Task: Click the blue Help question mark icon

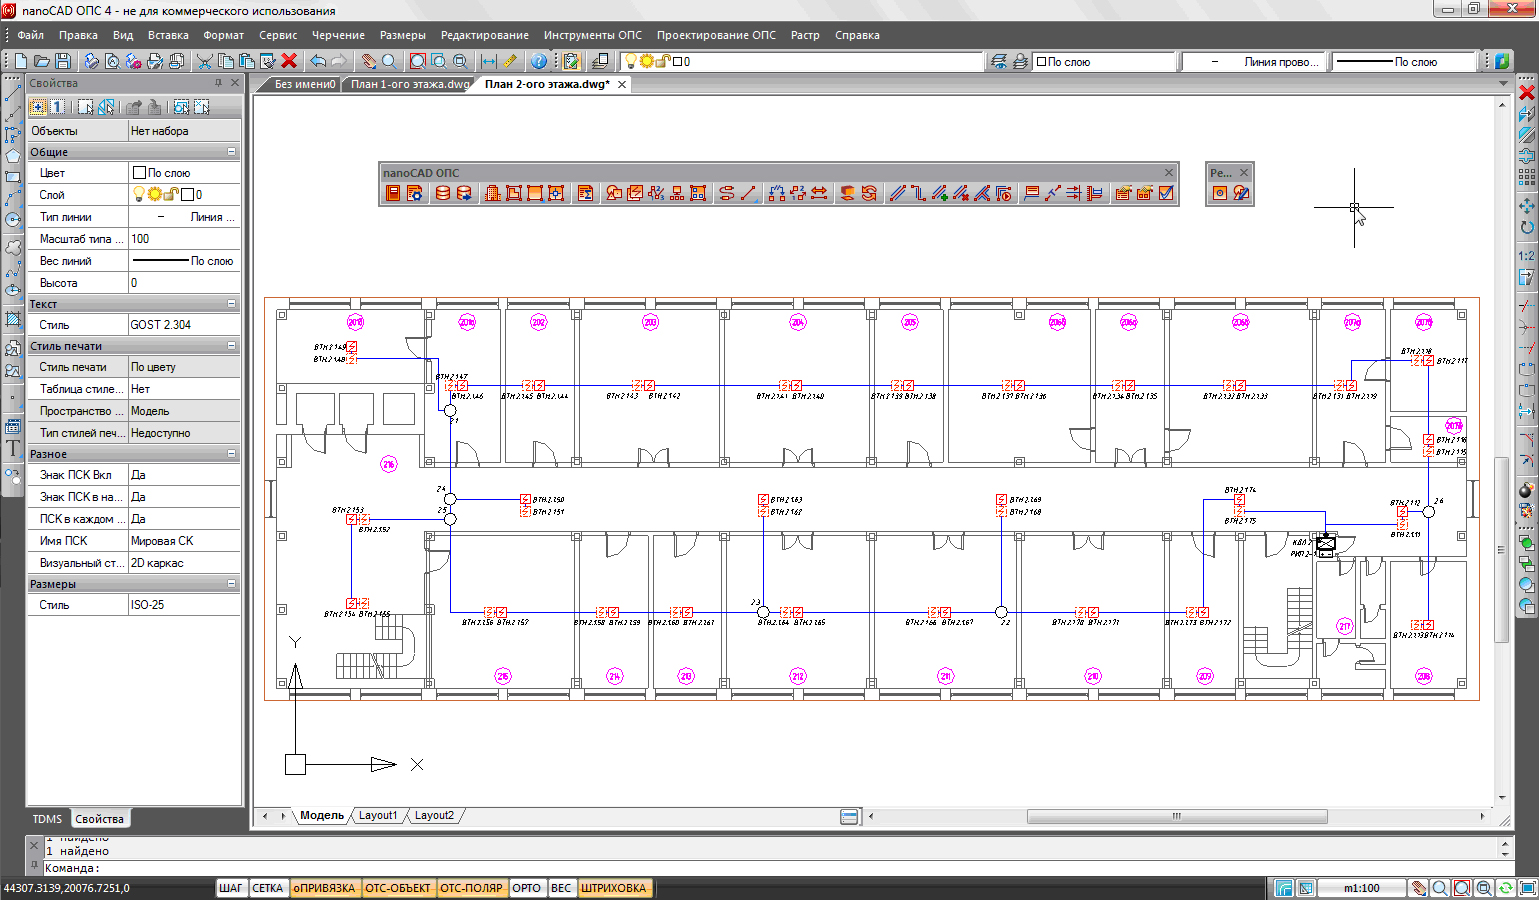Action: [539, 61]
